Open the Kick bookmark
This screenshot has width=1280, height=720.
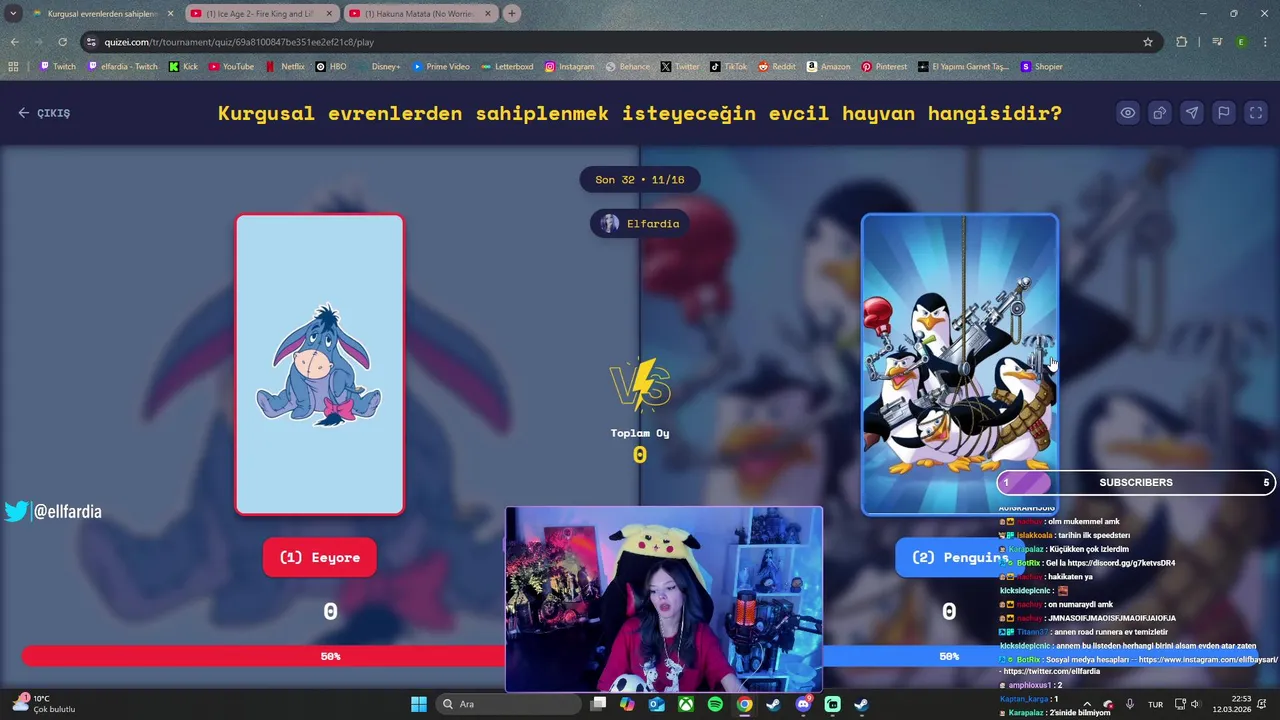(x=183, y=67)
